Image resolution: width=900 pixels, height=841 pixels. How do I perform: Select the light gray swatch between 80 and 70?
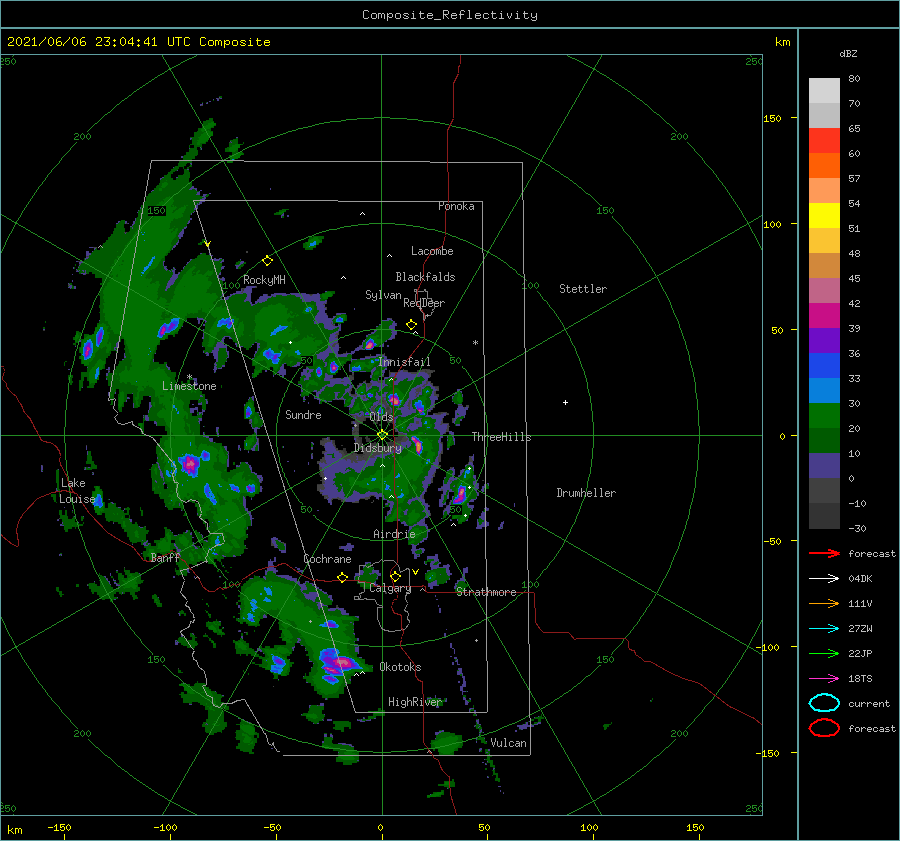824,91
